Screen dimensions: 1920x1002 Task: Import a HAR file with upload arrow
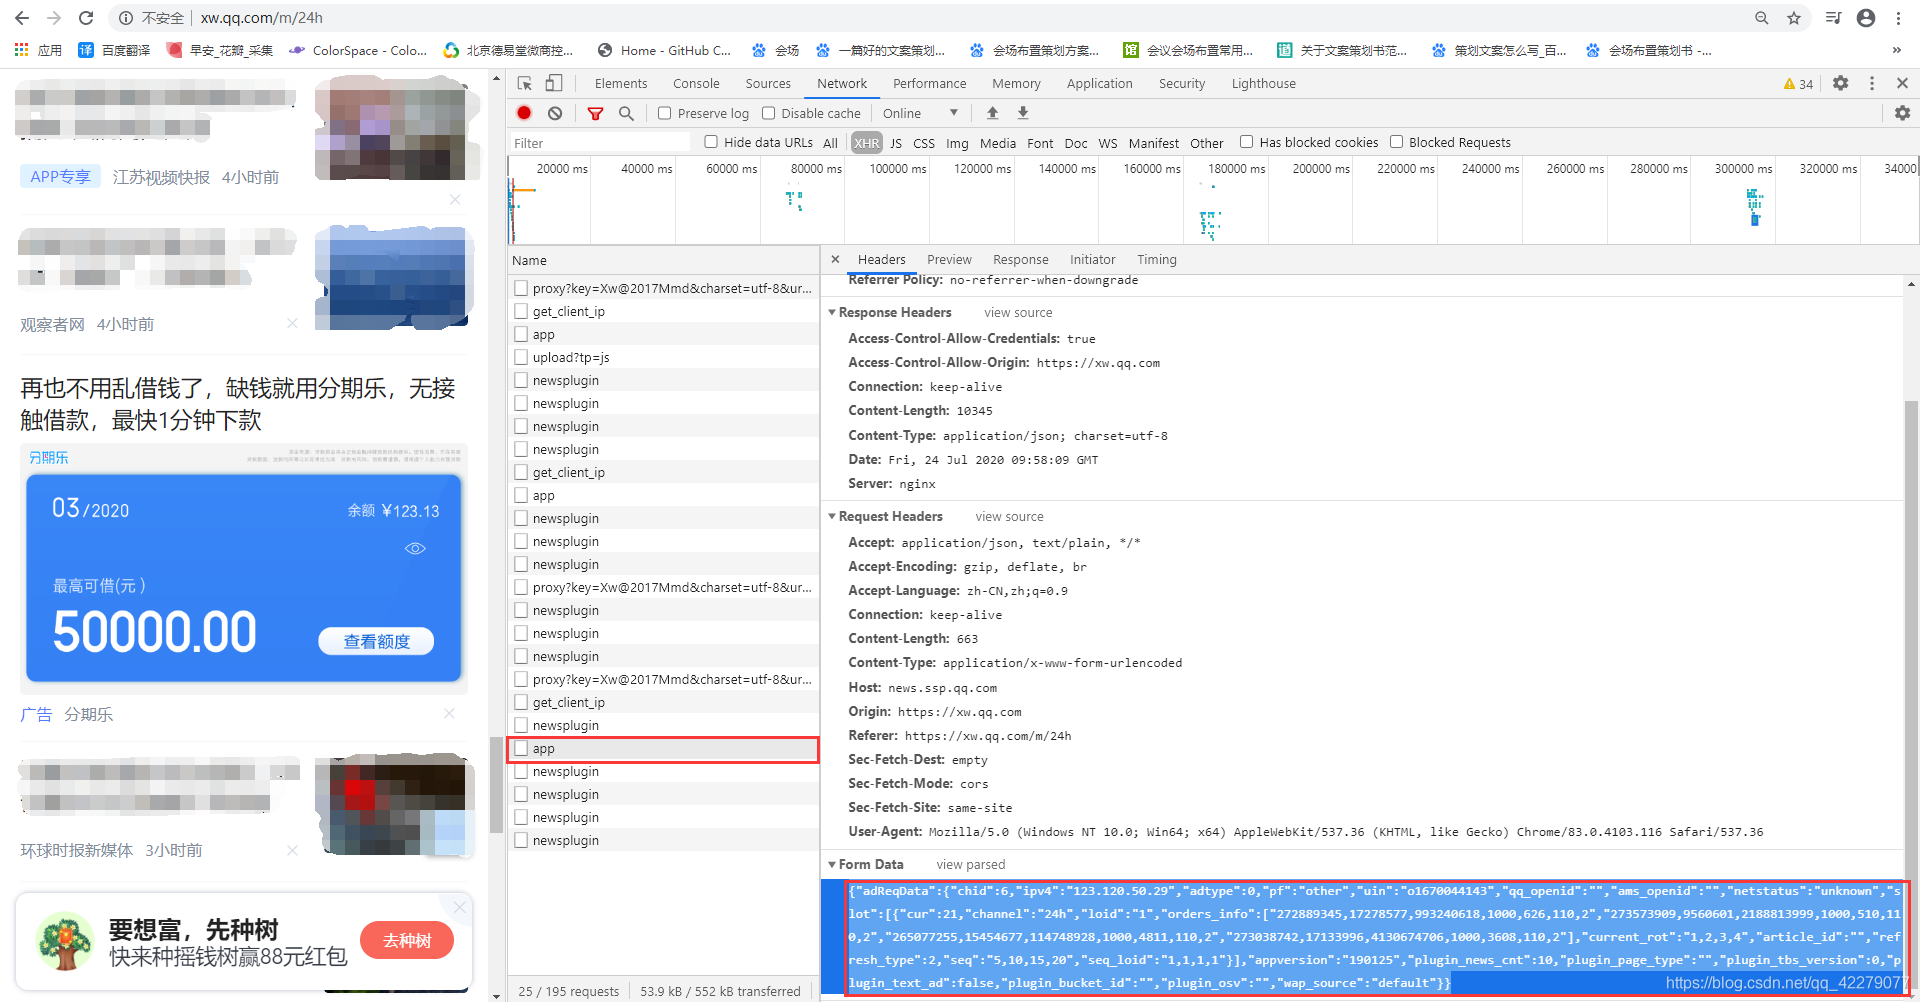click(x=992, y=113)
